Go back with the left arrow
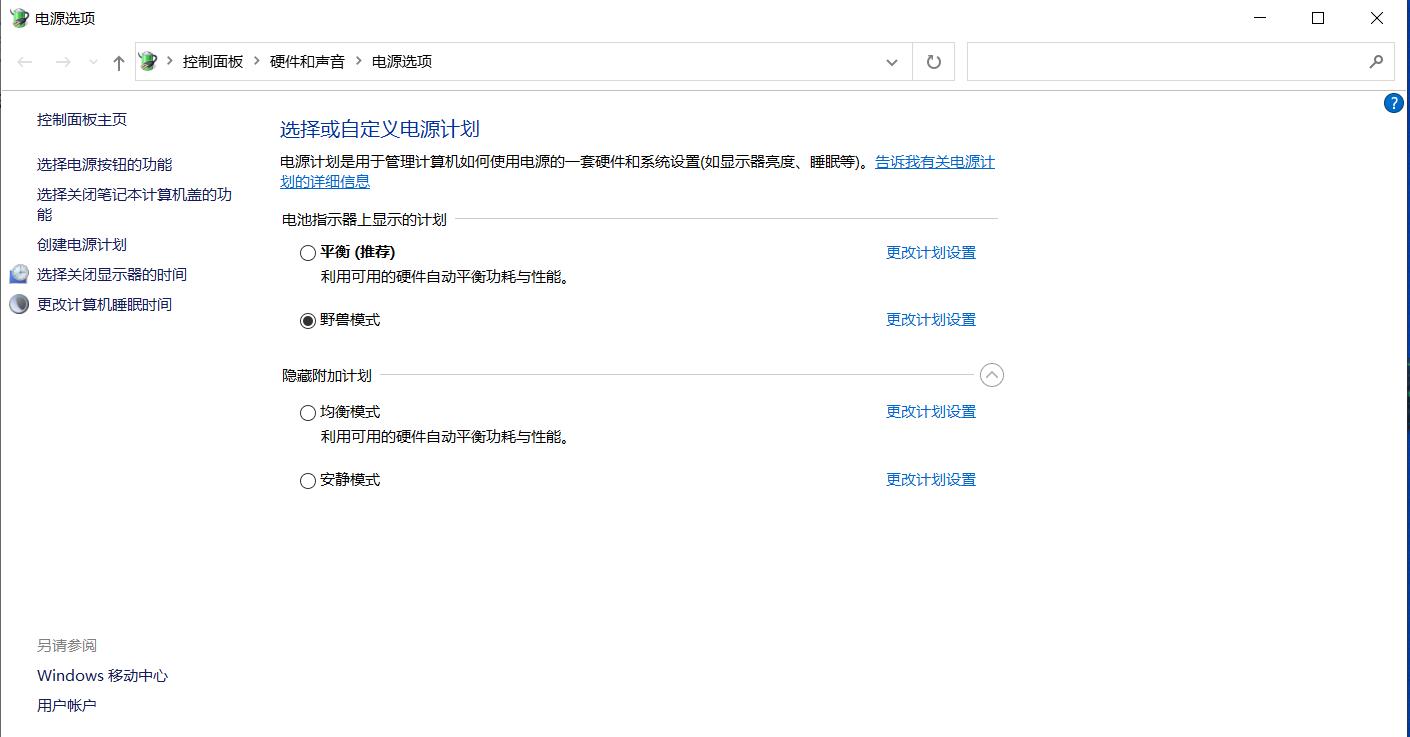The width and height of the screenshot is (1410, 737). [x=26, y=62]
